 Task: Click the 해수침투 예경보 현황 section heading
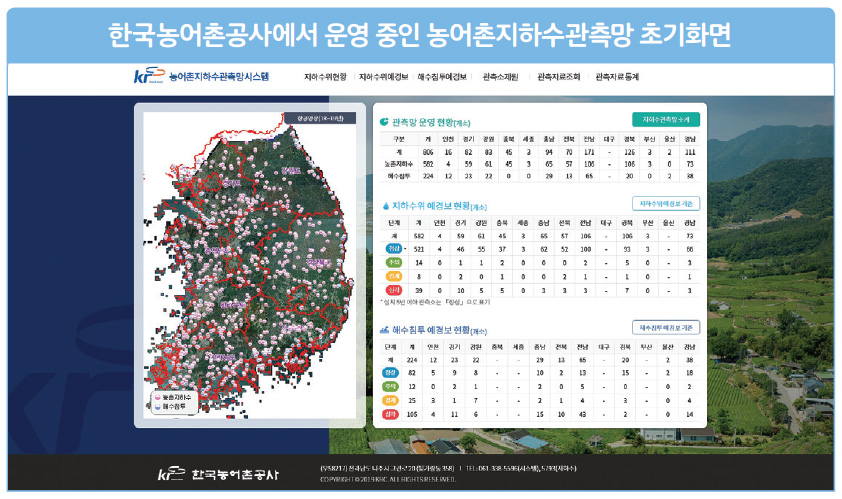pos(439,330)
